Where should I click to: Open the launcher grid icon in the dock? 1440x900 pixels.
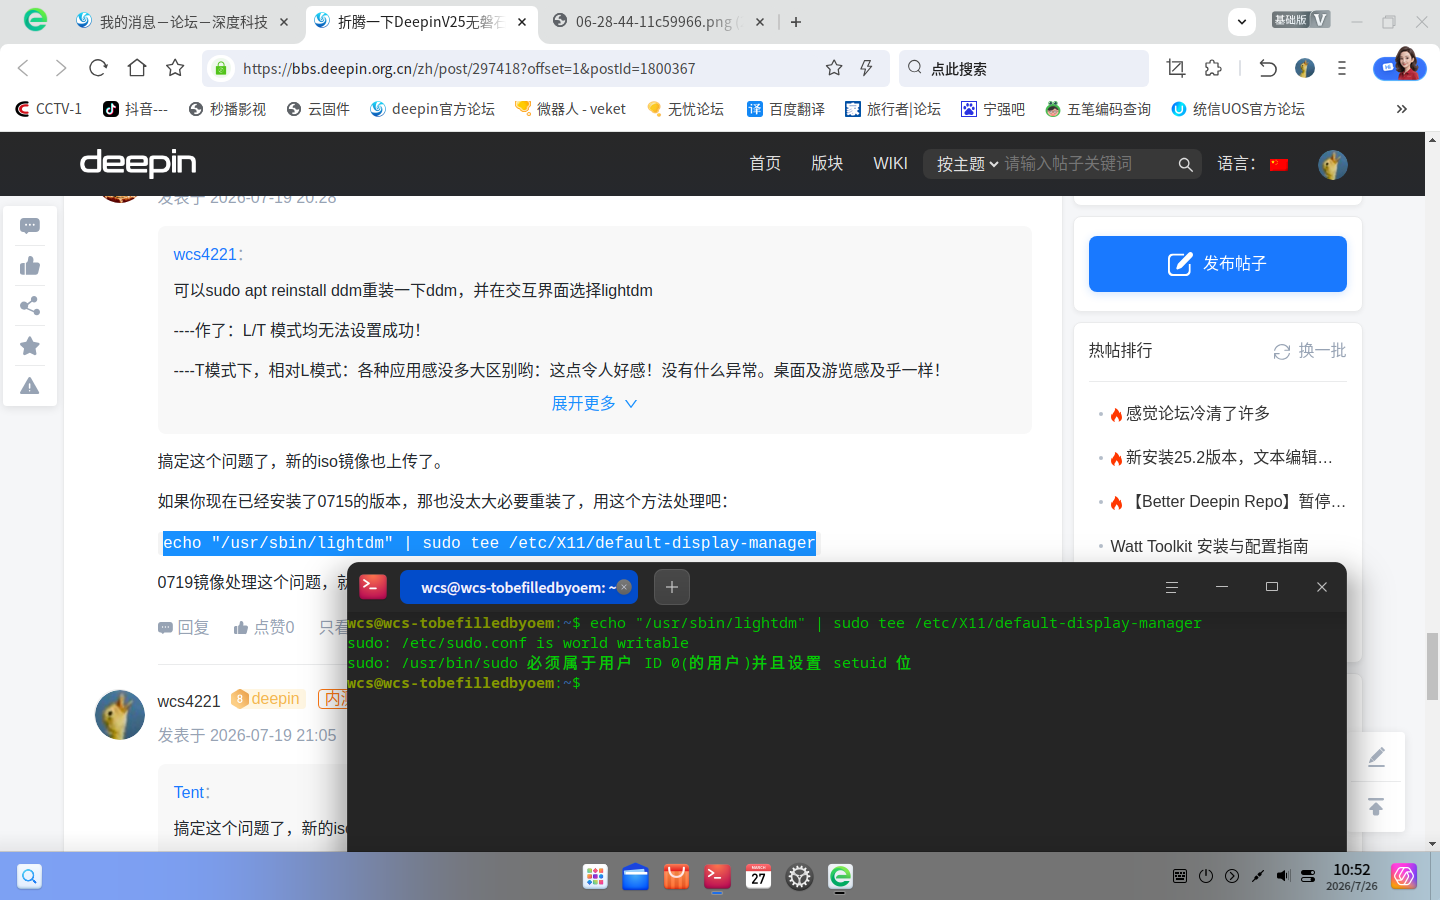tap(595, 877)
